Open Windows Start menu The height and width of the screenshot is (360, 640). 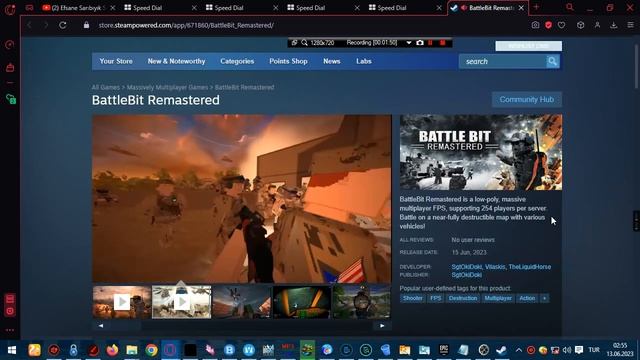[x=12, y=350]
